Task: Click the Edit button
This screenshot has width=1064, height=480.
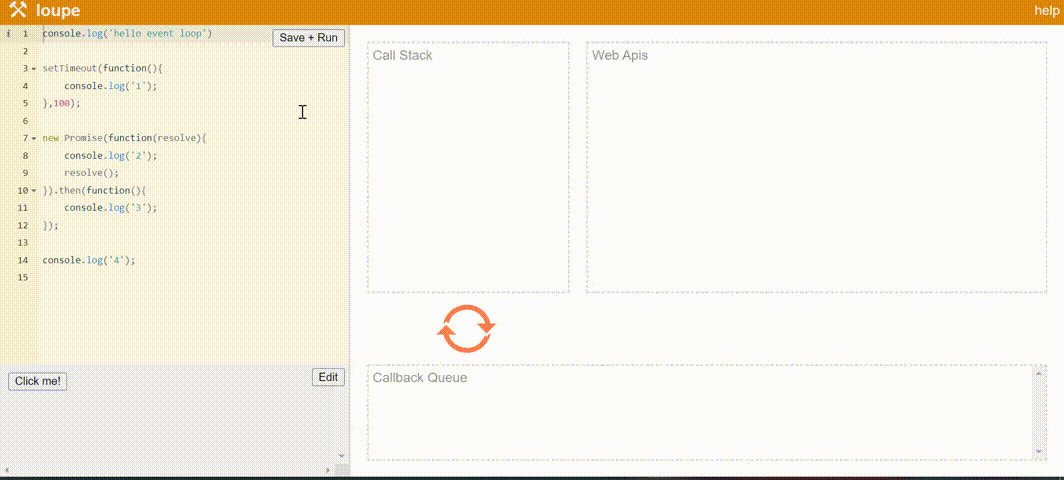Action: 328,377
